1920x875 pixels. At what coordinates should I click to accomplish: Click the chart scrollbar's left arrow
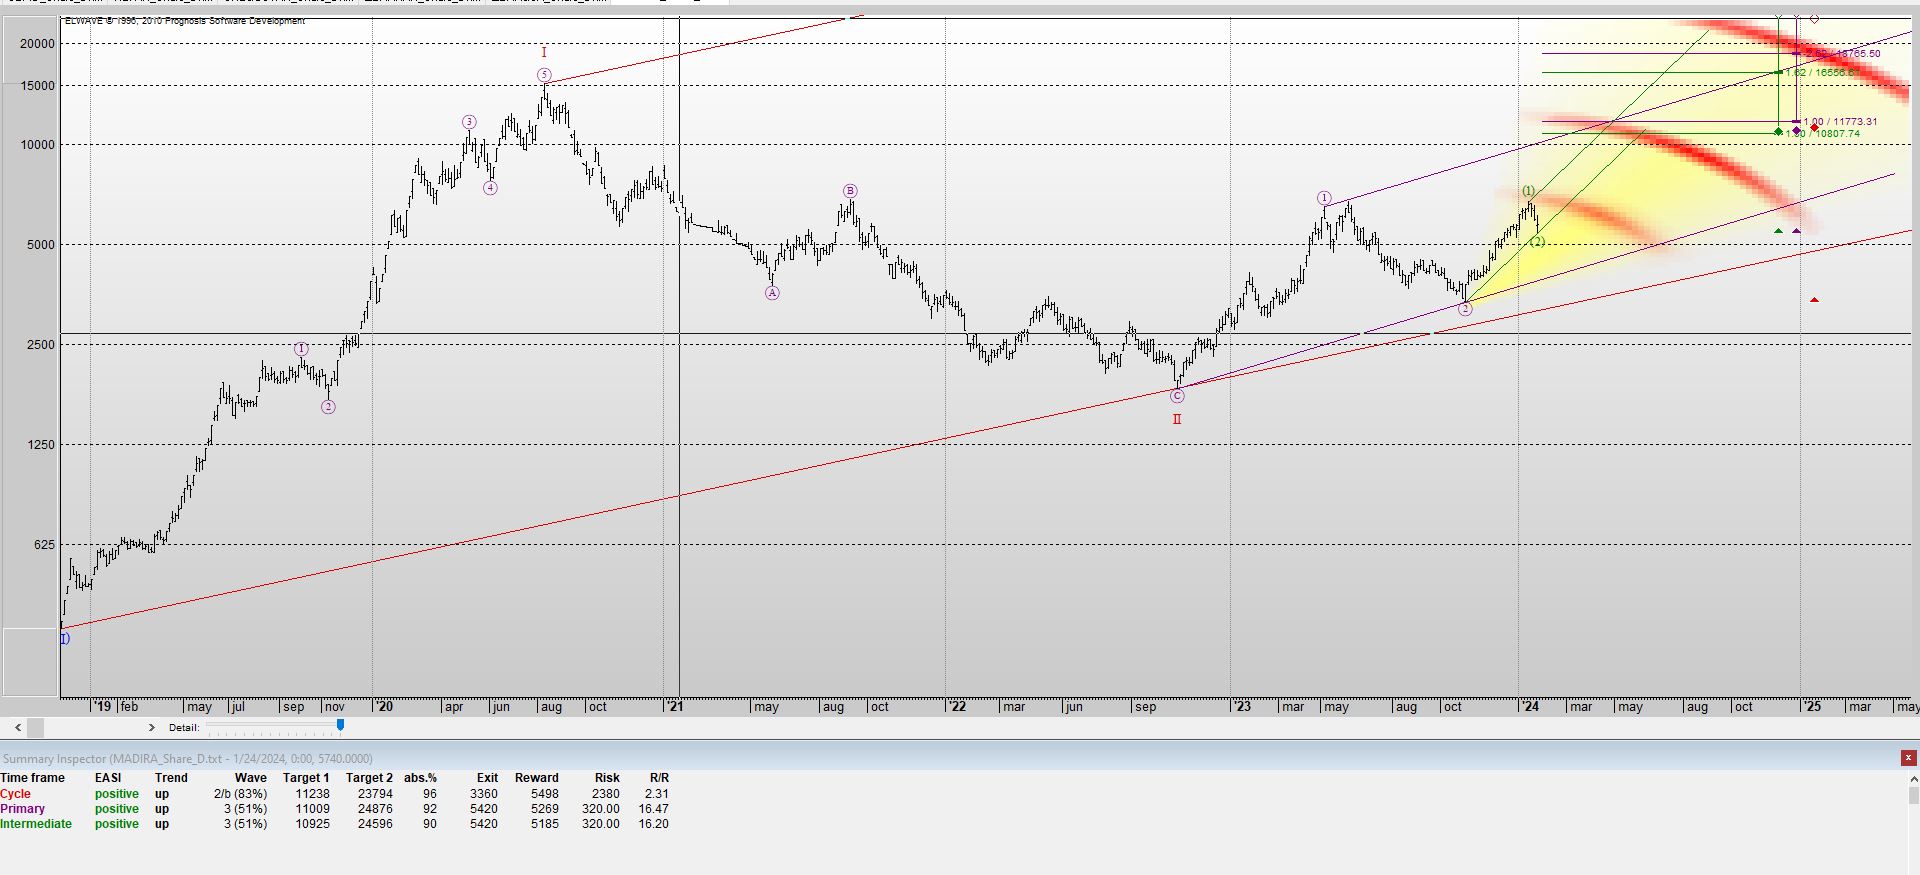[x=18, y=728]
